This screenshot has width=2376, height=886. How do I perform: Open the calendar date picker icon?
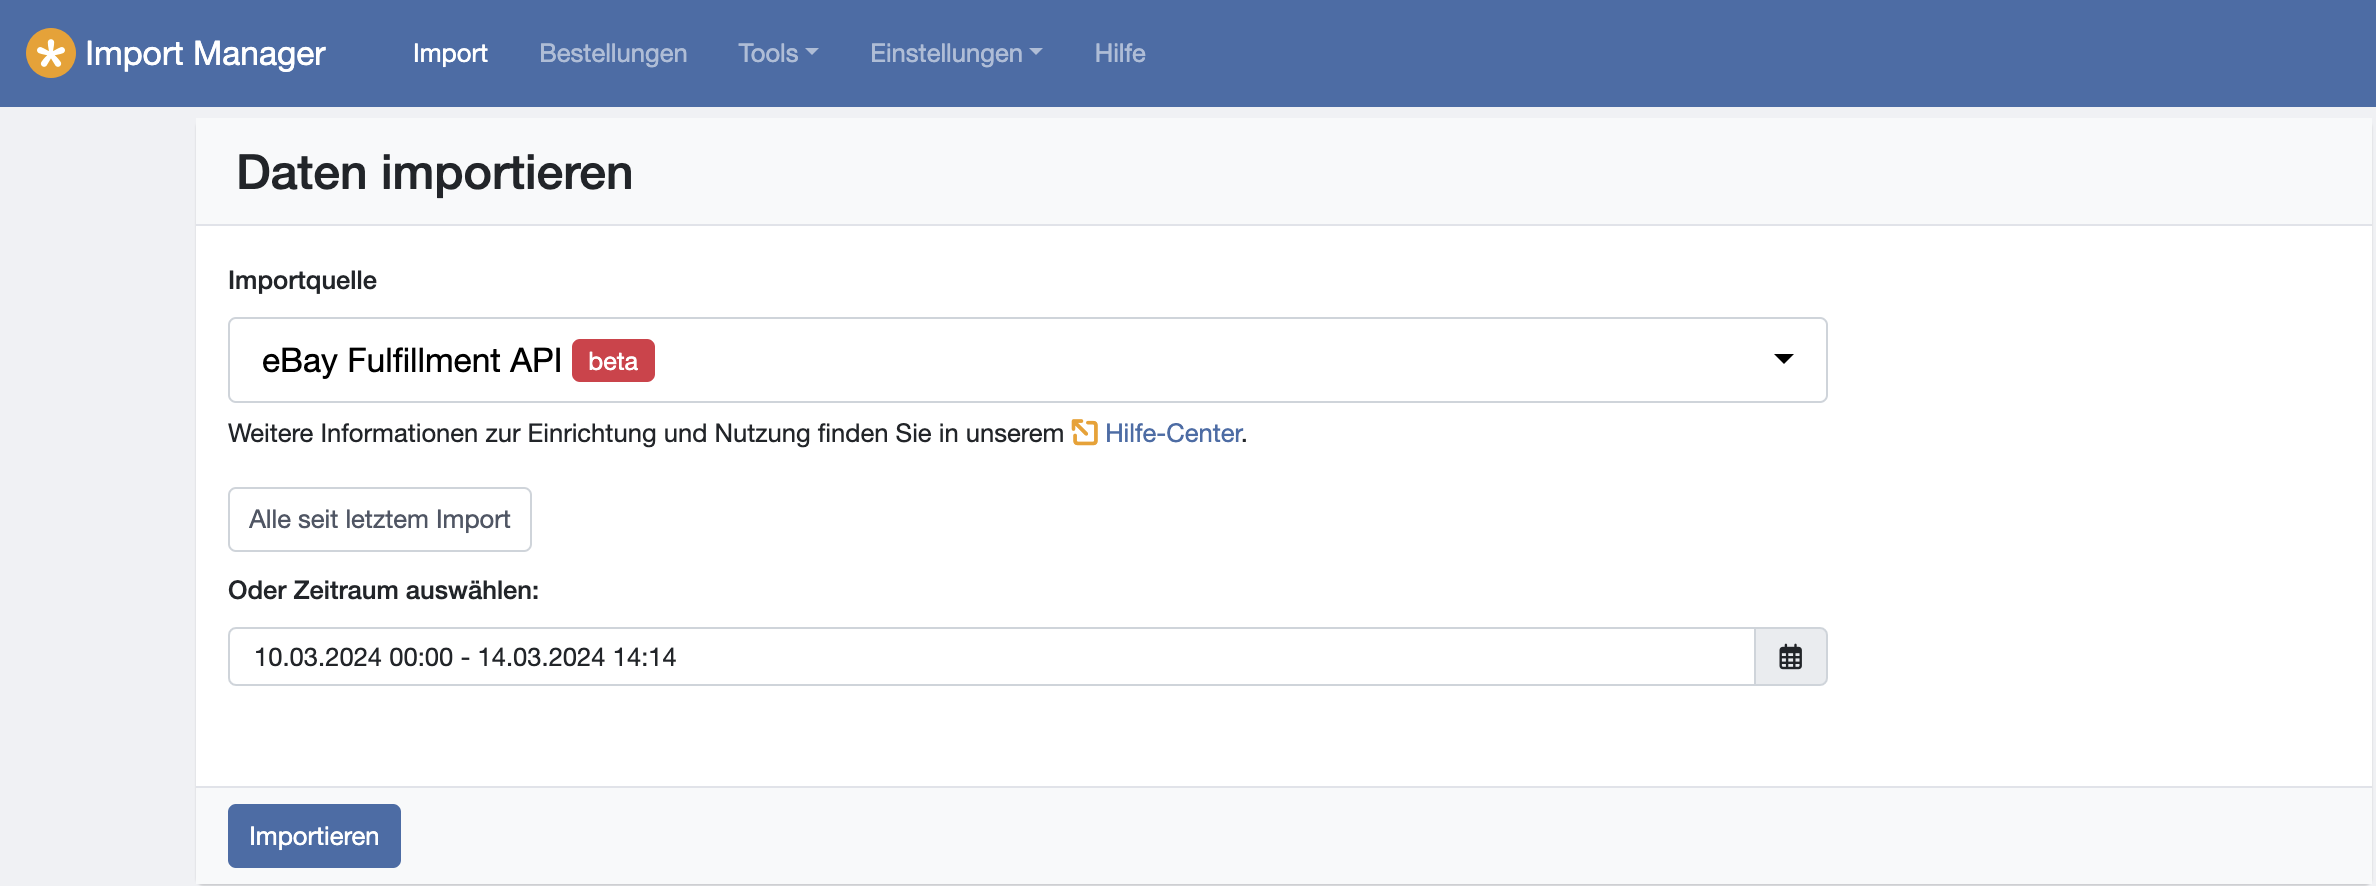[1790, 657]
